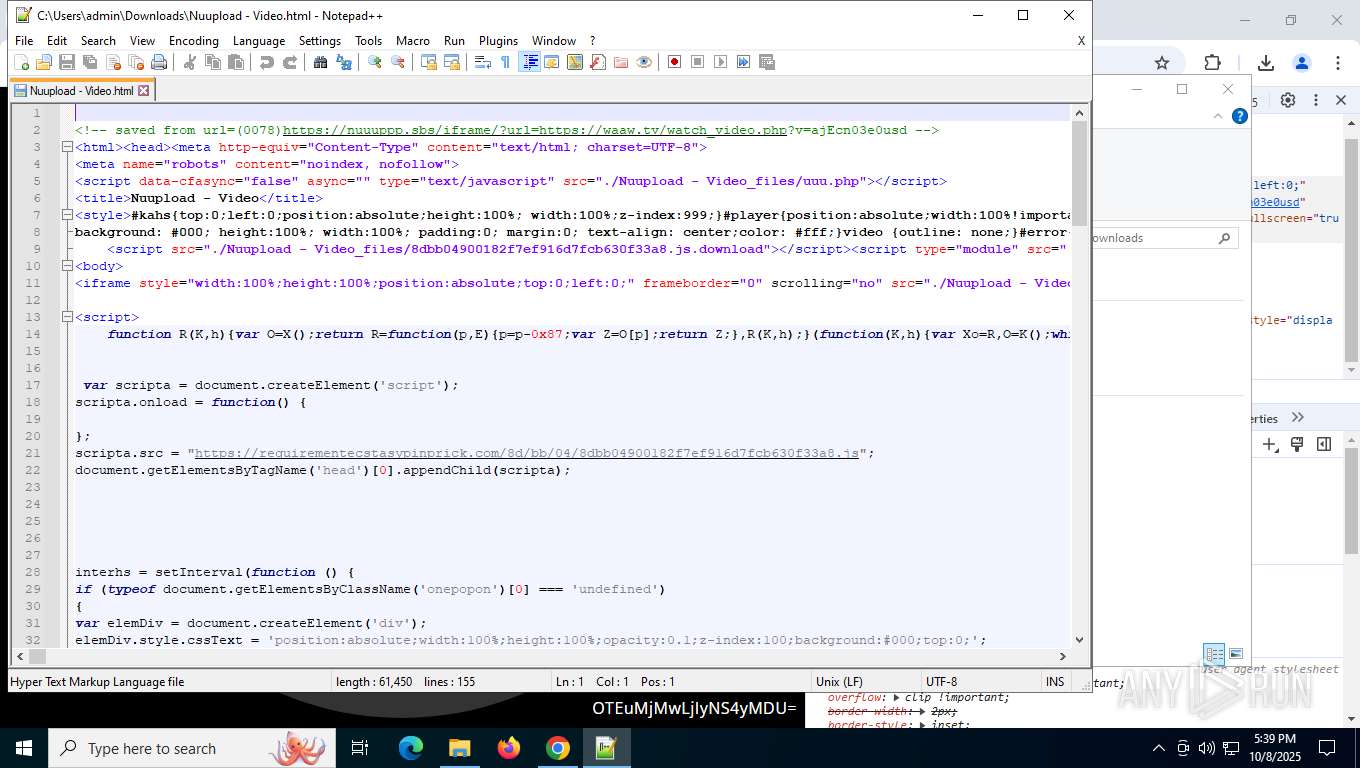1360x768 pixels.
Task: Open Chrome downloads icon
Action: click(x=1265, y=62)
